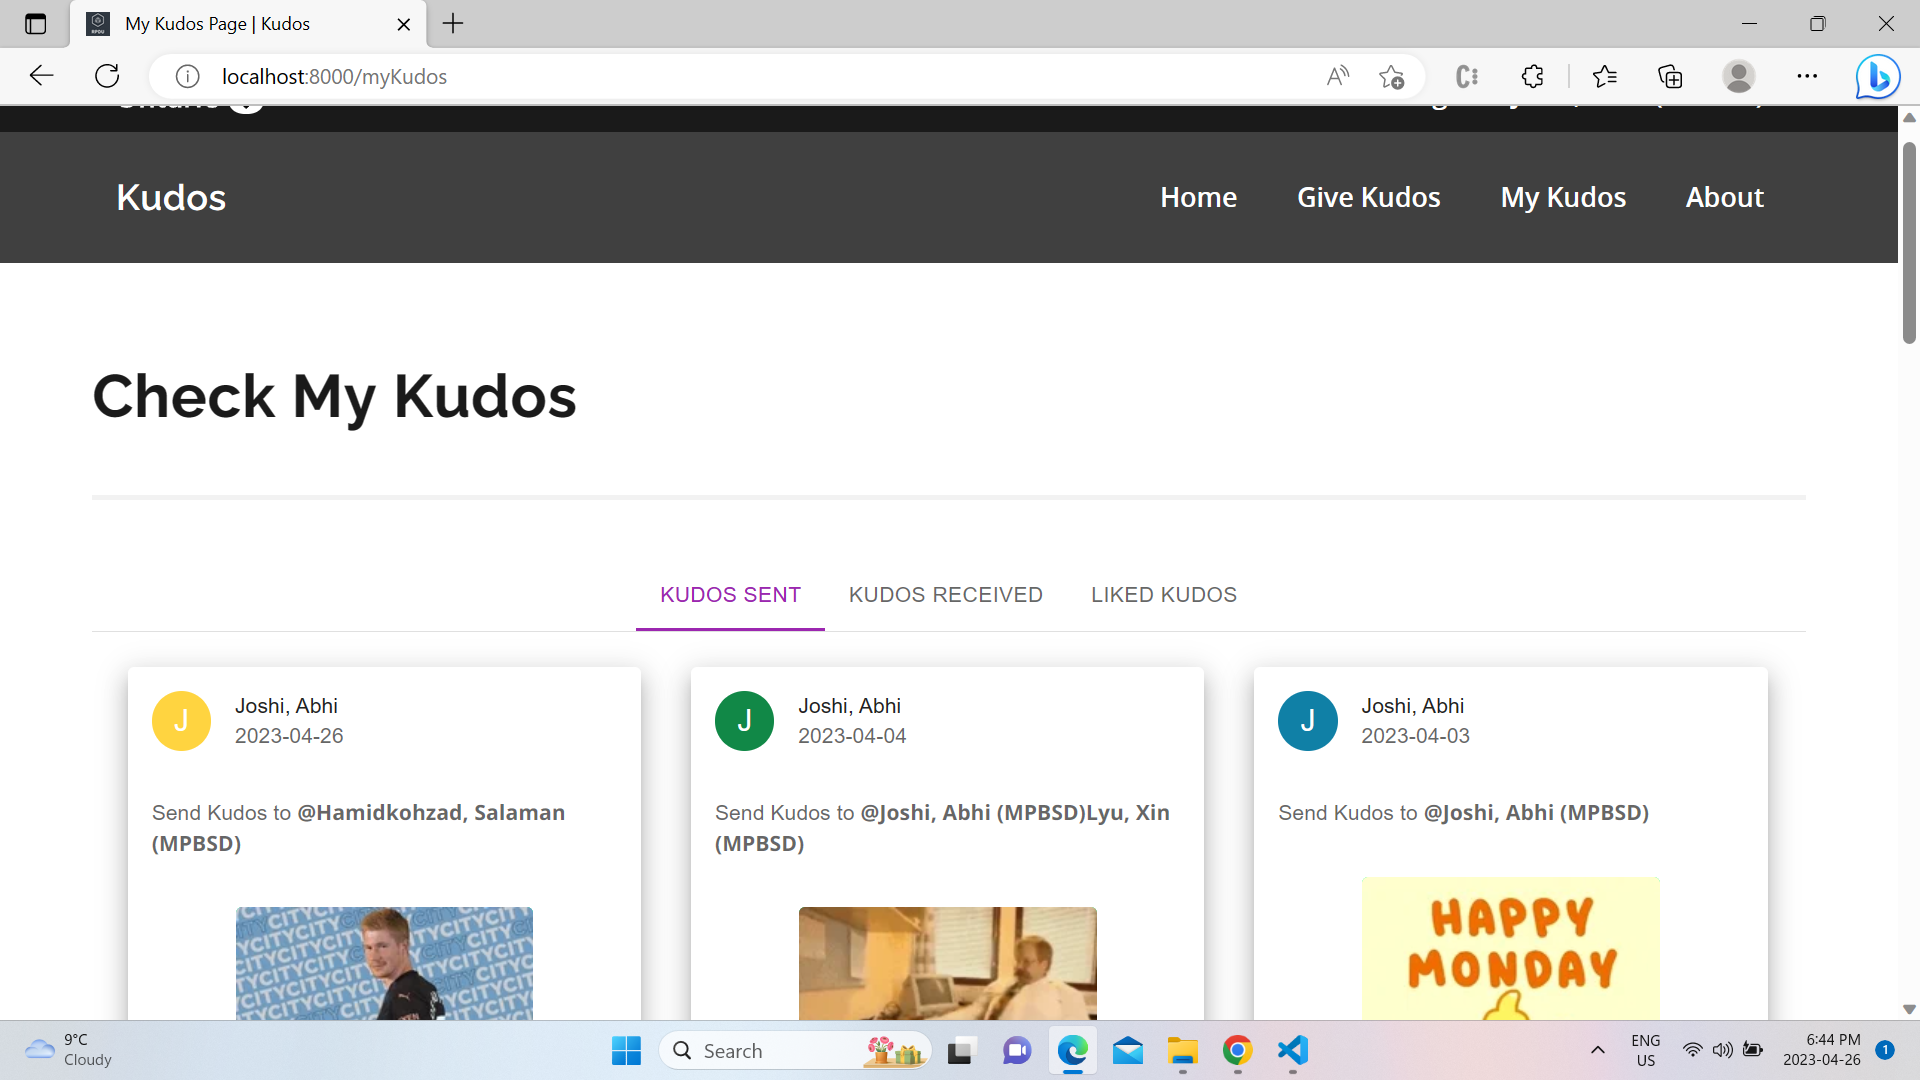Open Google Chrome from the taskbar
The image size is (1920, 1080).
click(x=1237, y=1051)
